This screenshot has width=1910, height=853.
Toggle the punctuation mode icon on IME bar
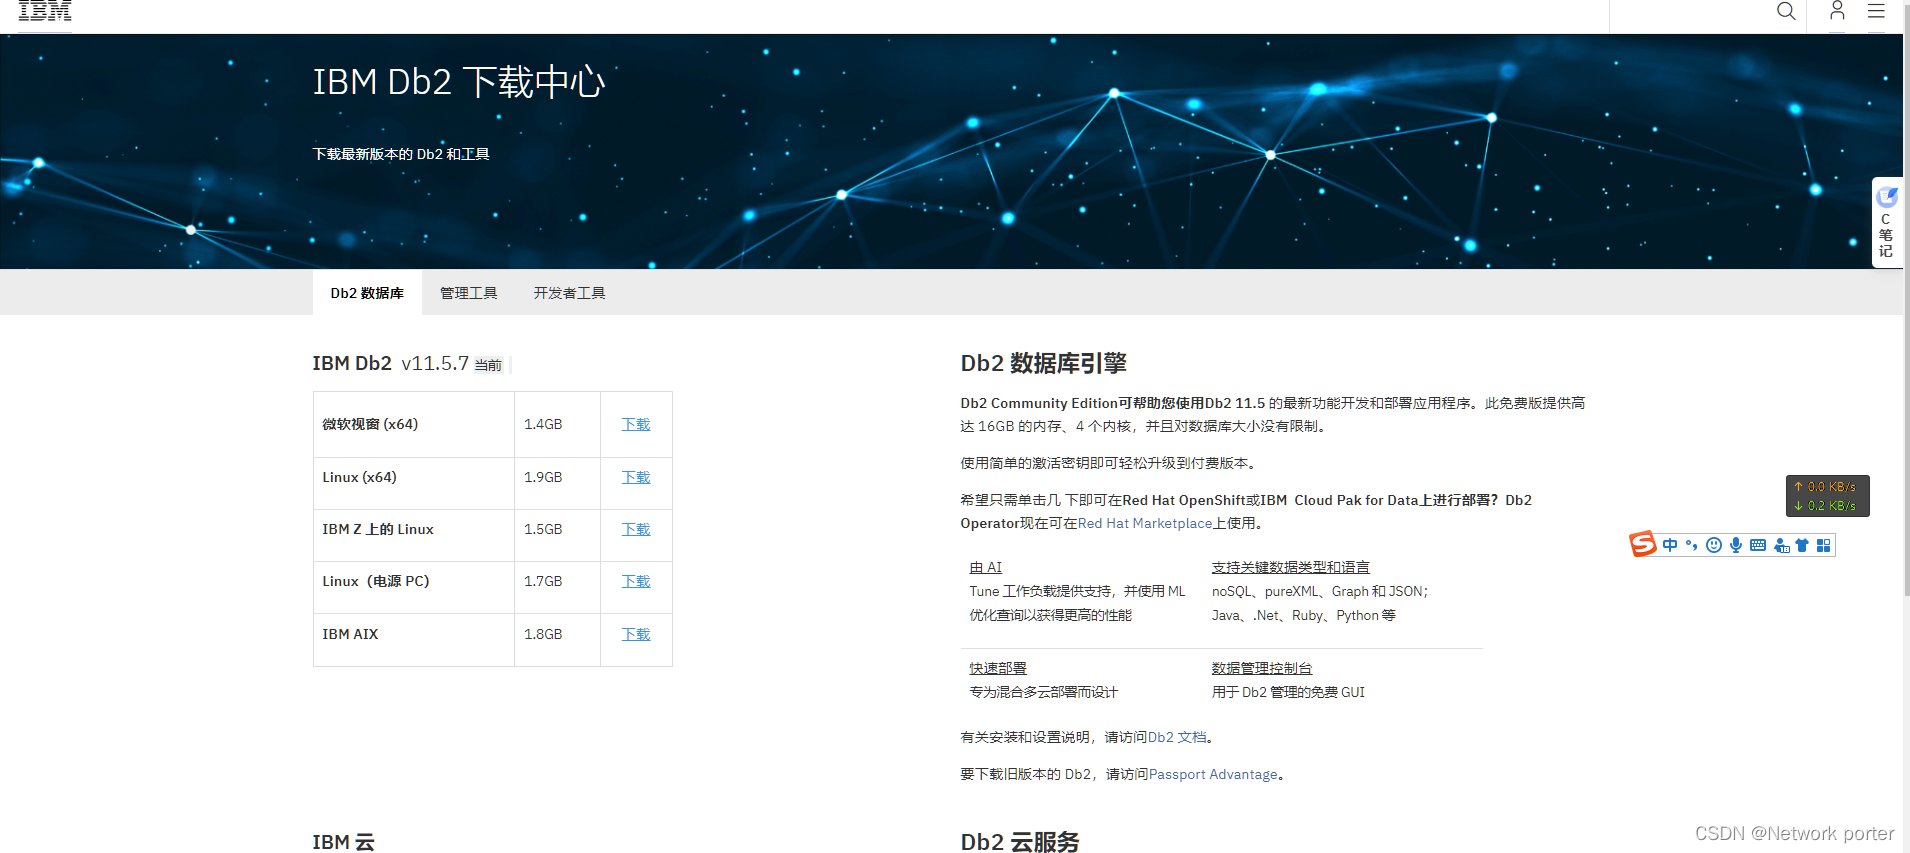(1692, 545)
